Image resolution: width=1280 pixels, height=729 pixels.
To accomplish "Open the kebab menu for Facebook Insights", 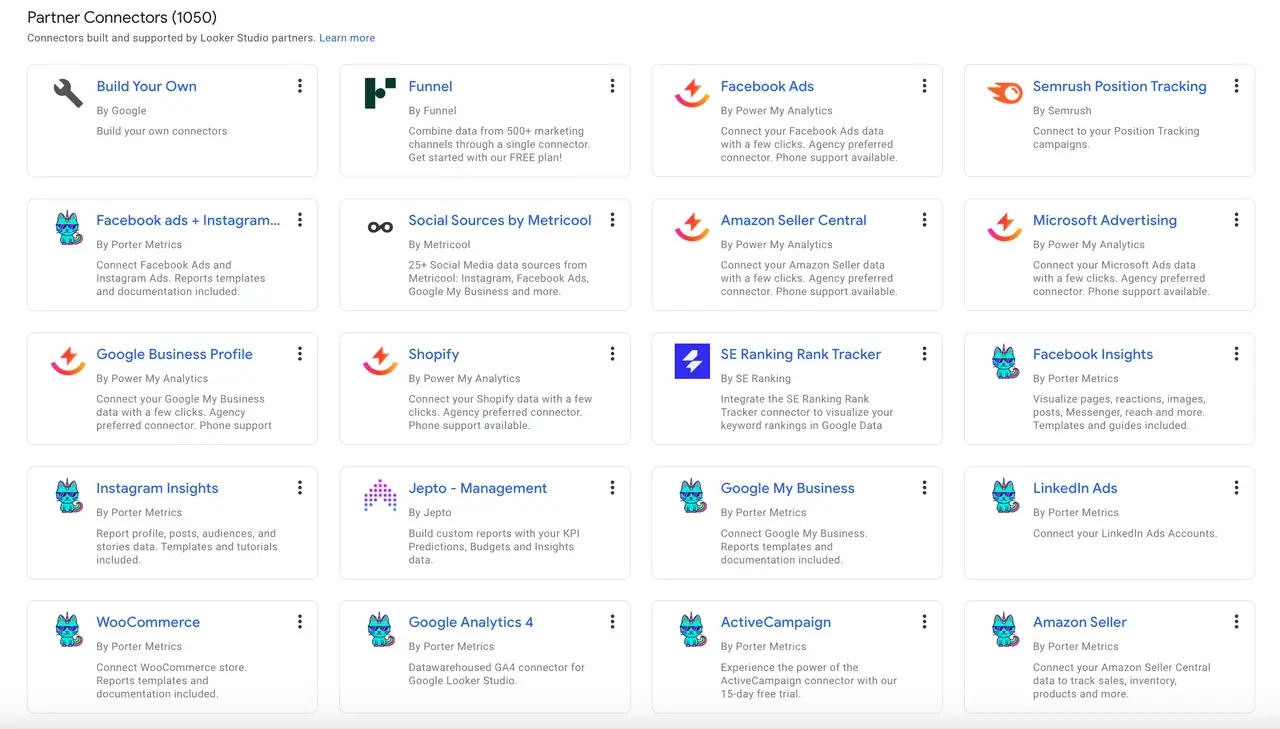I will point(1236,354).
